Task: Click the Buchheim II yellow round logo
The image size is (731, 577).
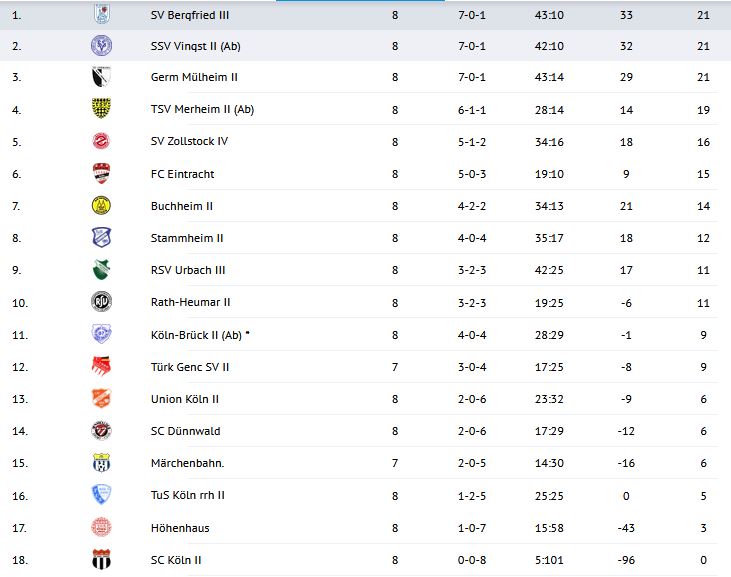Action: [x=101, y=206]
